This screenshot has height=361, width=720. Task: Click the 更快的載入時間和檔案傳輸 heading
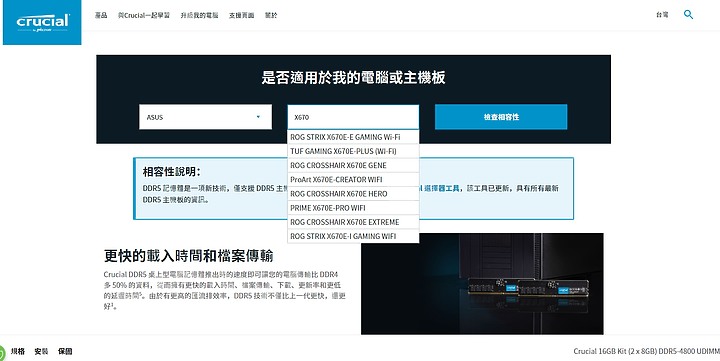(189, 255)
